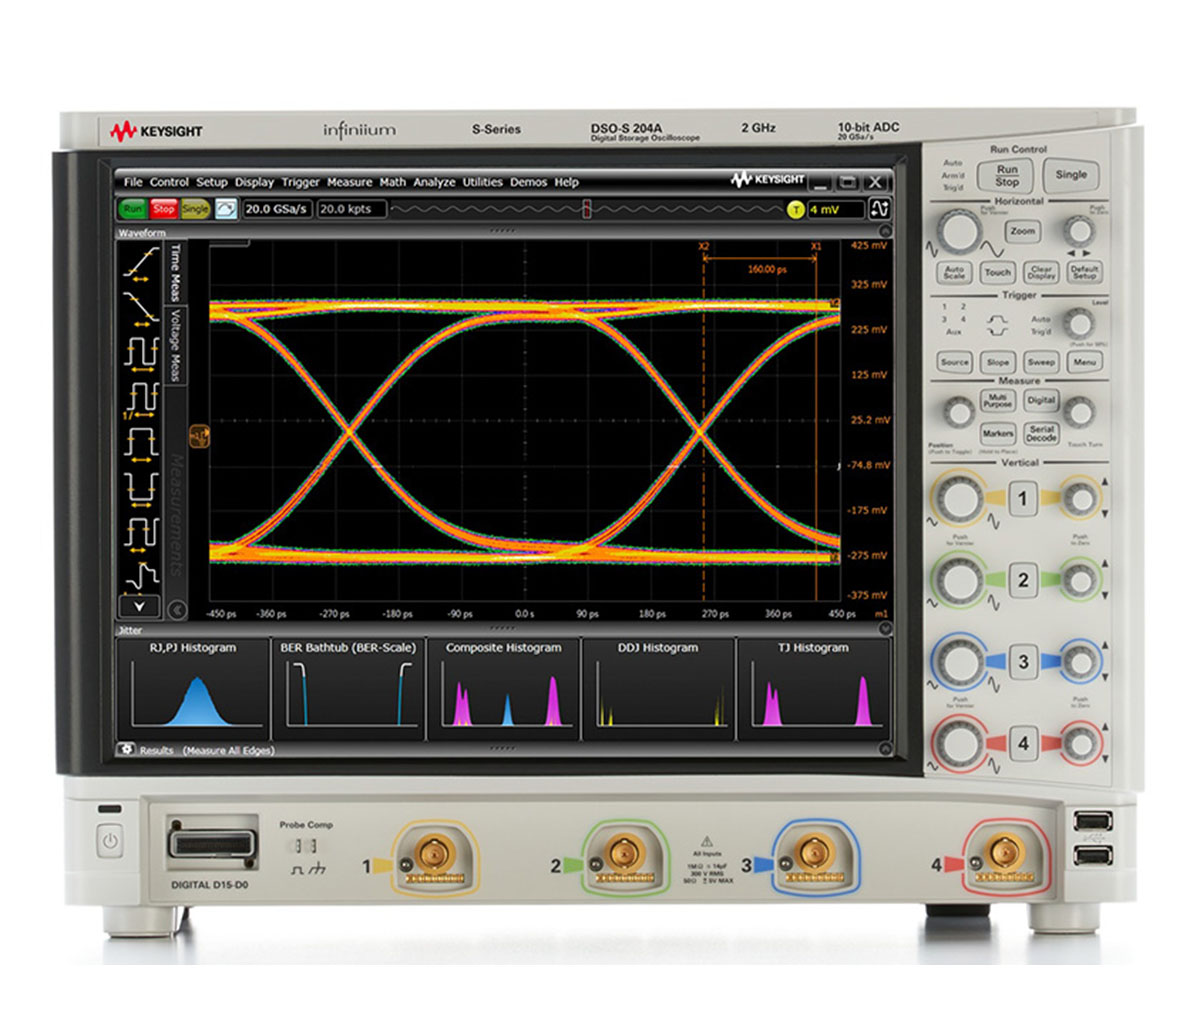Select the period measurement icon

tap(139, 353)
